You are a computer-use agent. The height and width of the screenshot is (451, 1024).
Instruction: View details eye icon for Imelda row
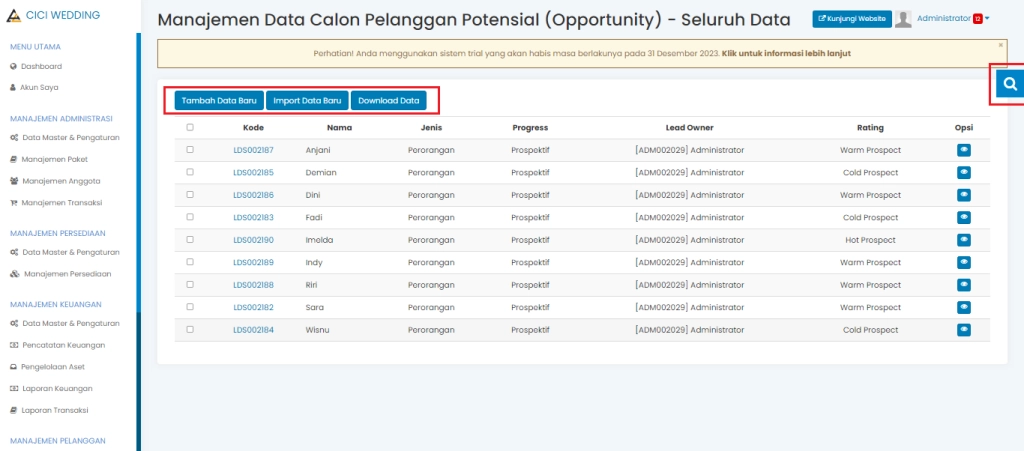(x=963, y=240)
